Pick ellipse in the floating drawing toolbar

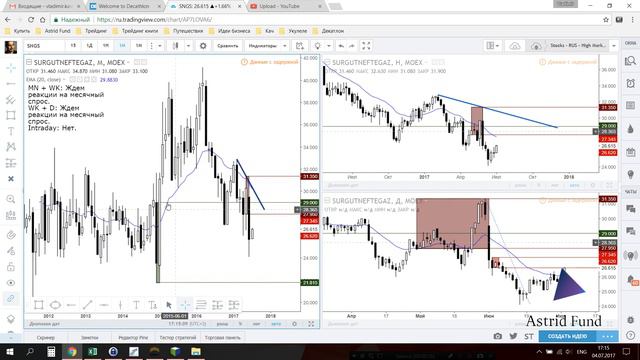(x=55, y=305)
